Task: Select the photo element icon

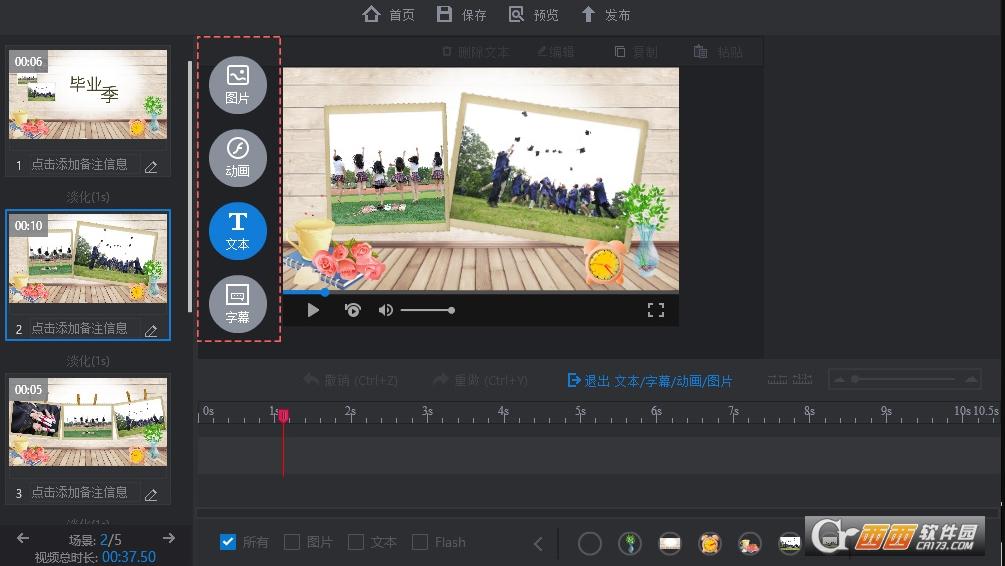Action: [x=790, y=544]
